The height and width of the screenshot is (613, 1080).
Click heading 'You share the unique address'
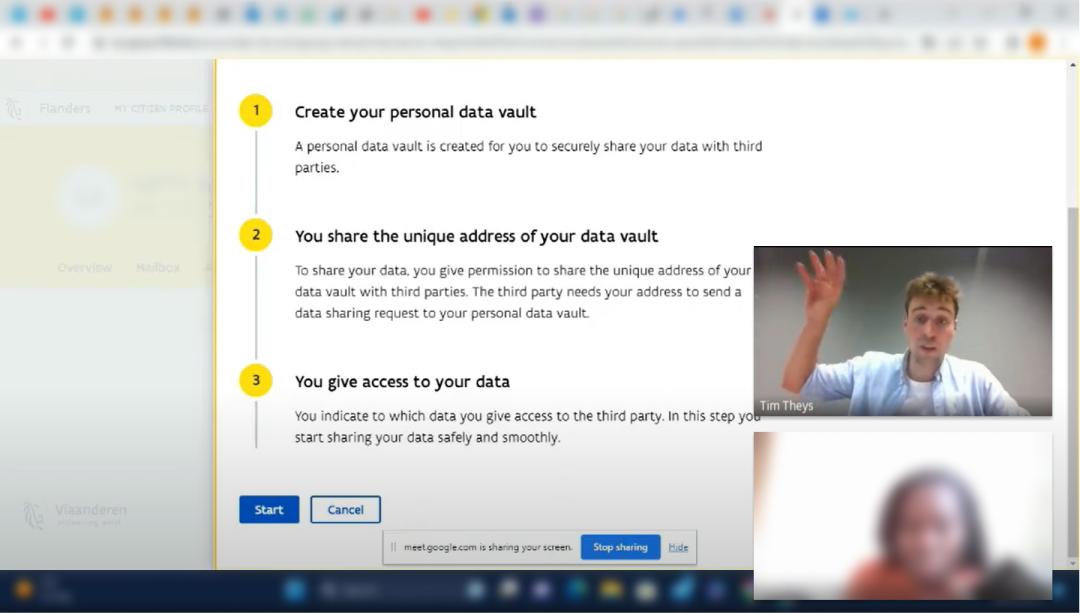tap(477, 236)
